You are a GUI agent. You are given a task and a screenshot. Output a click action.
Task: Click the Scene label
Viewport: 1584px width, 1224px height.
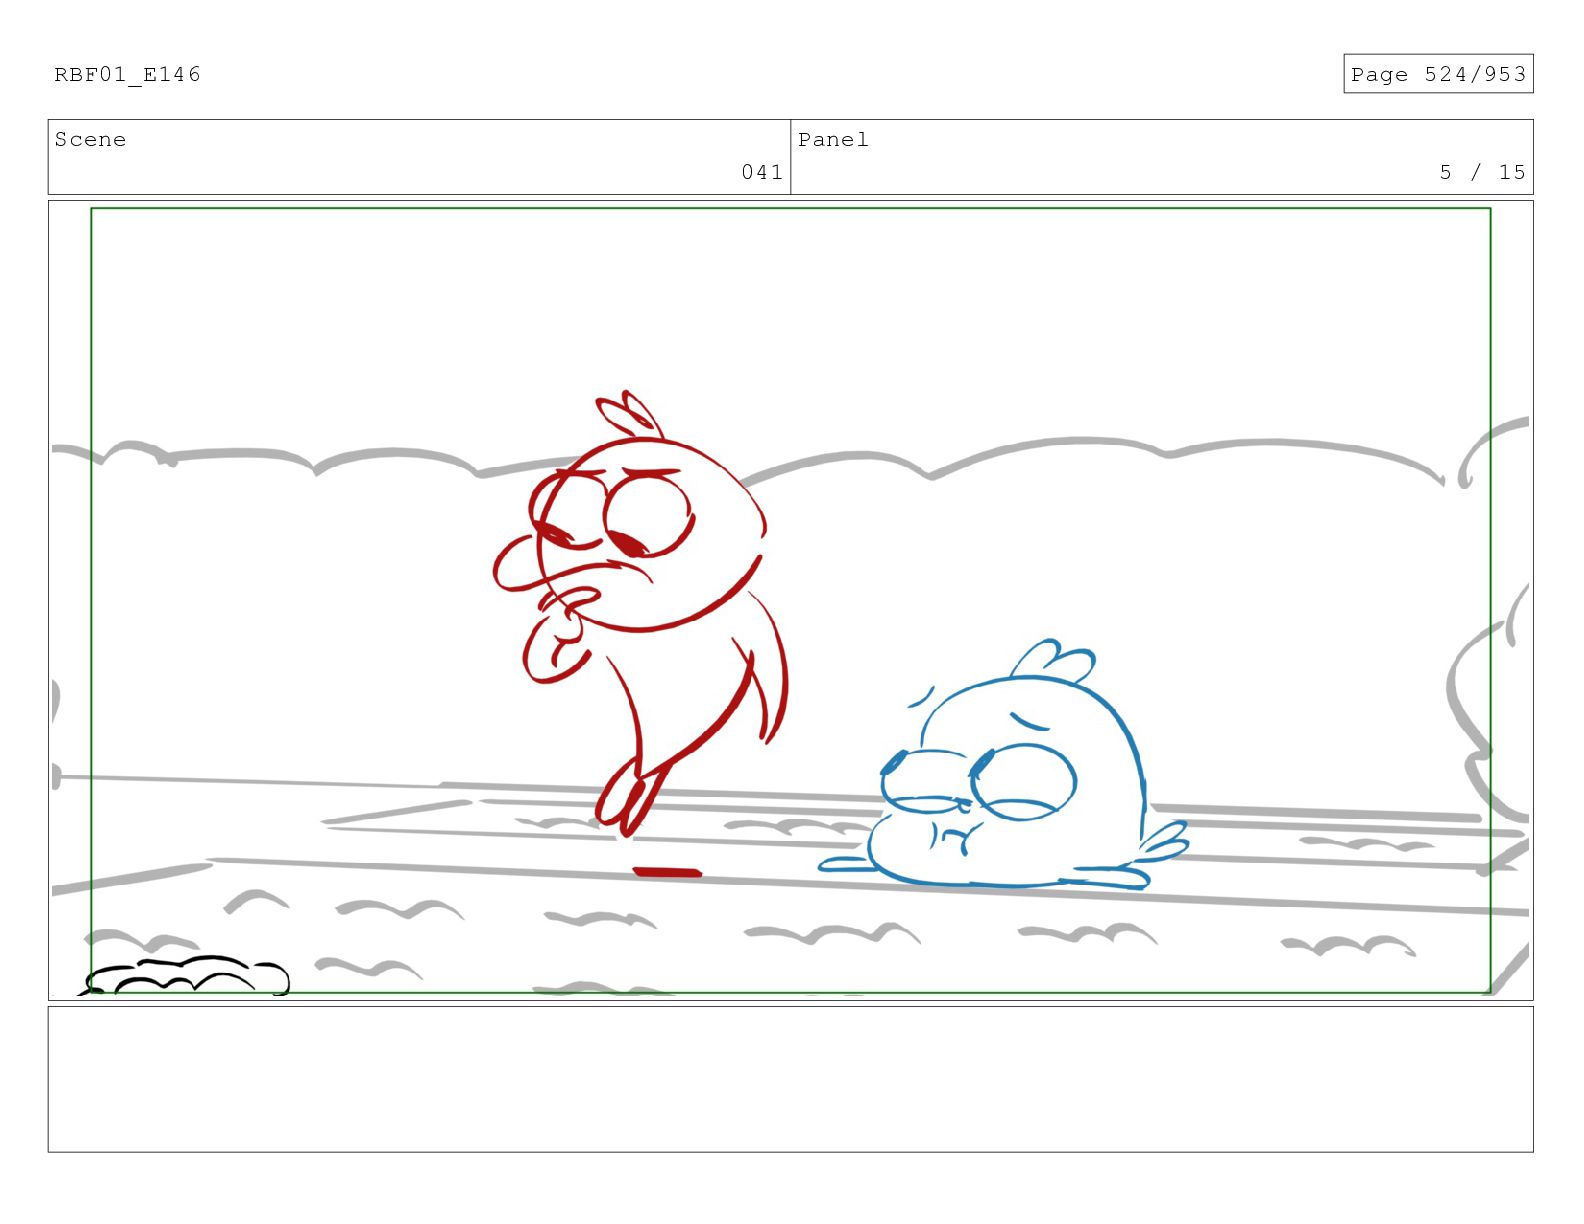(x=90, y=139)
